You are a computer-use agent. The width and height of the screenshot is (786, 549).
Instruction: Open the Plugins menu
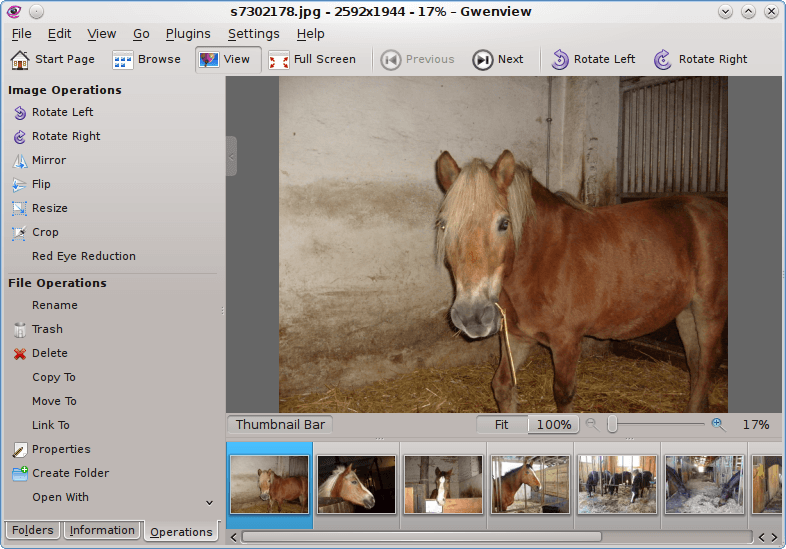point(188,34)
